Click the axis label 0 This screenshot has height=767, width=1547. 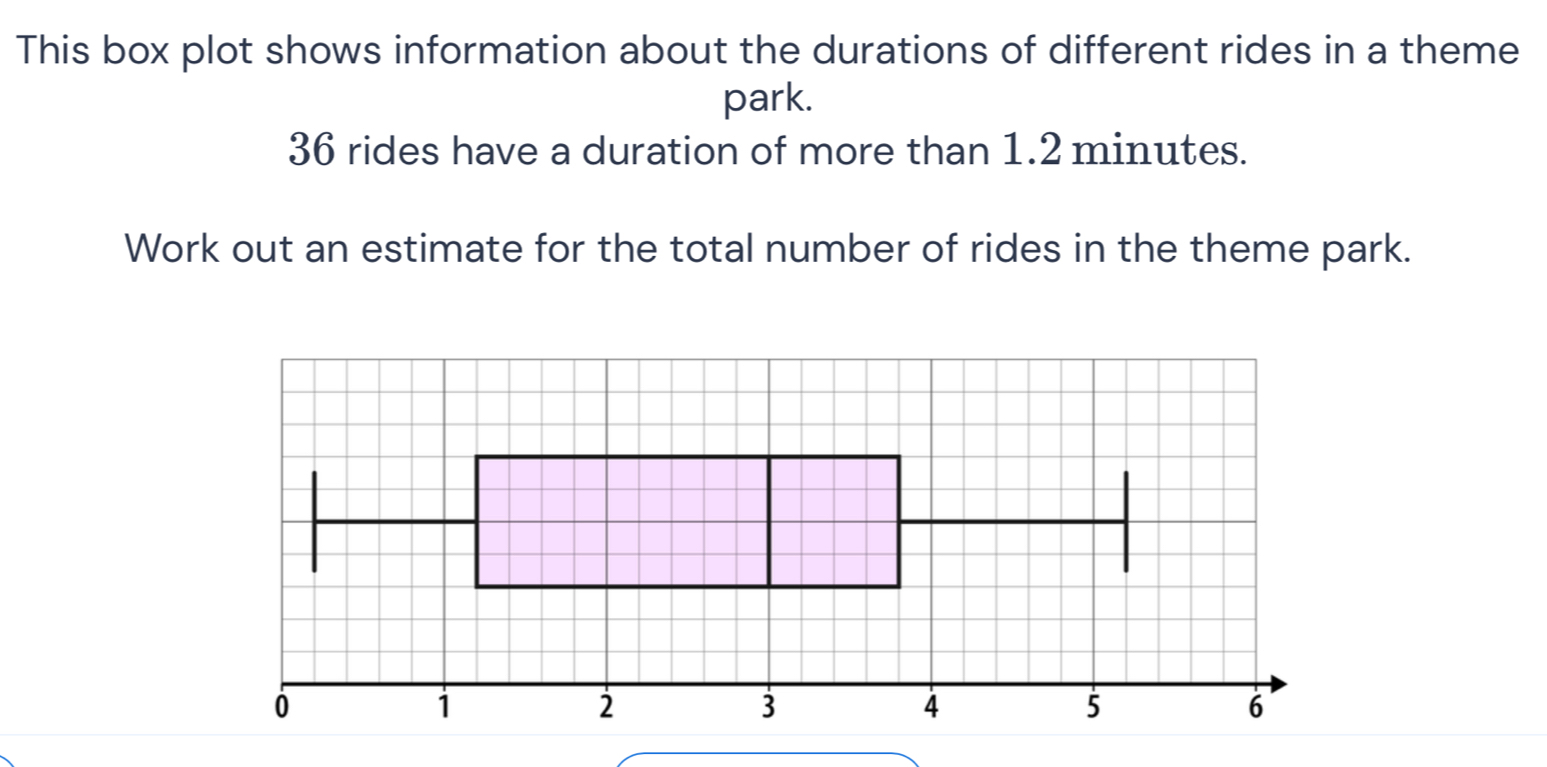(281, 708)
